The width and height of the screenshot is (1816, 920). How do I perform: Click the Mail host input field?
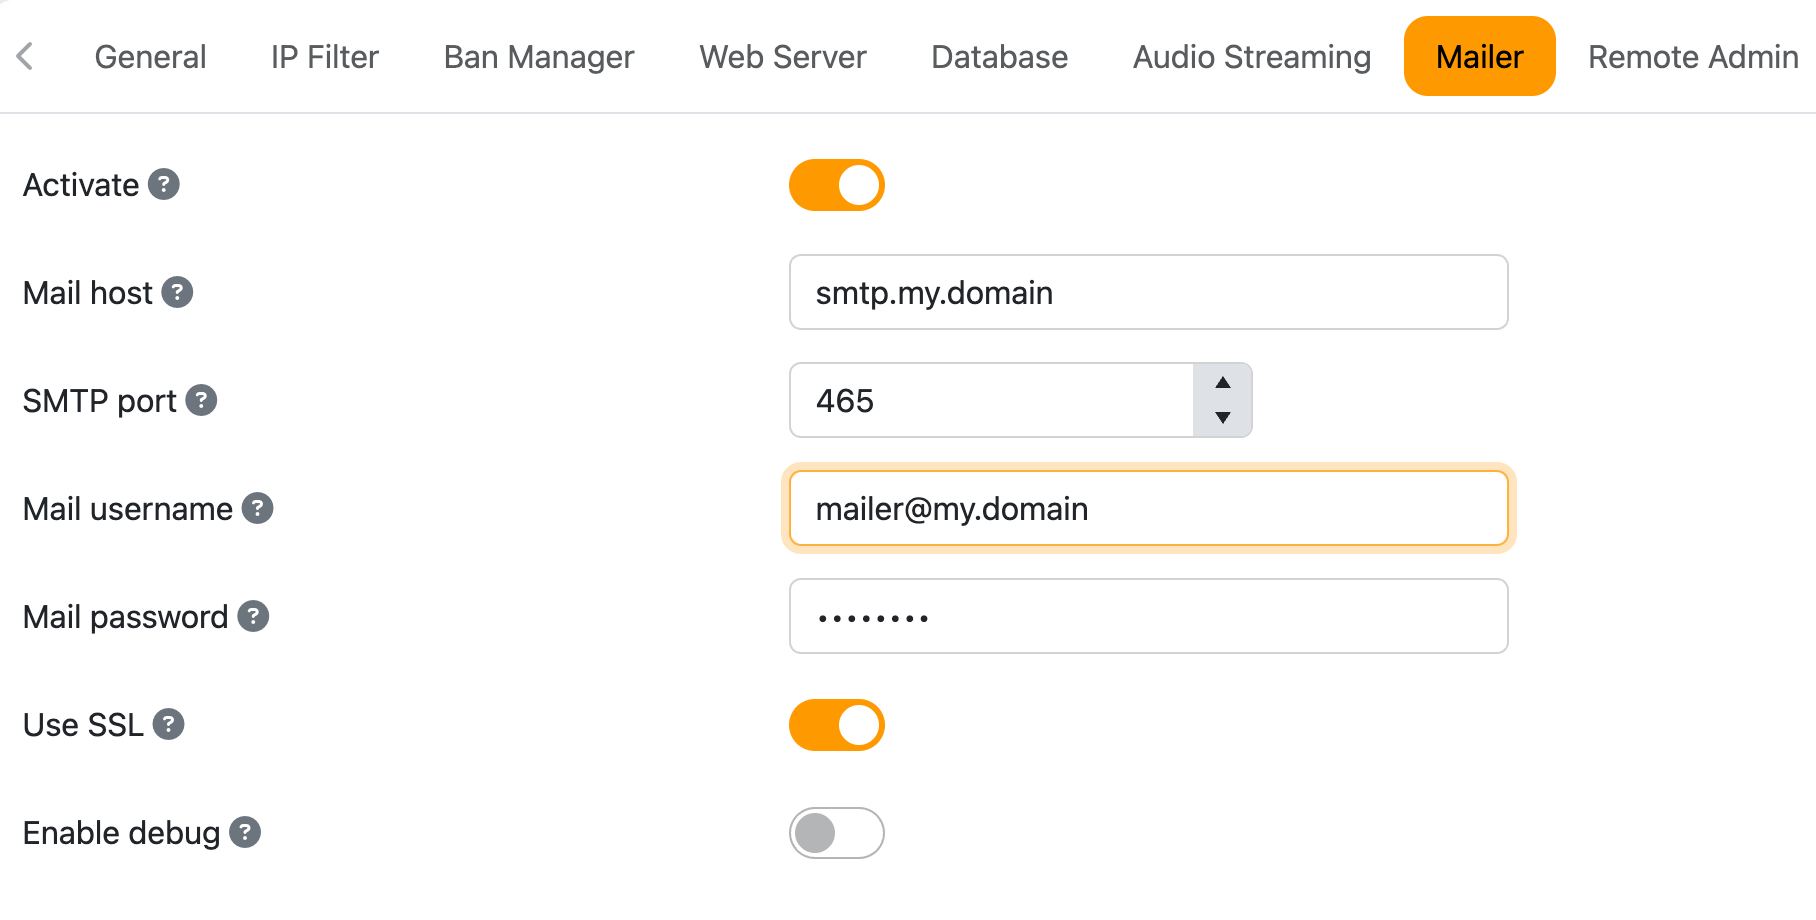coord(1147,292)
